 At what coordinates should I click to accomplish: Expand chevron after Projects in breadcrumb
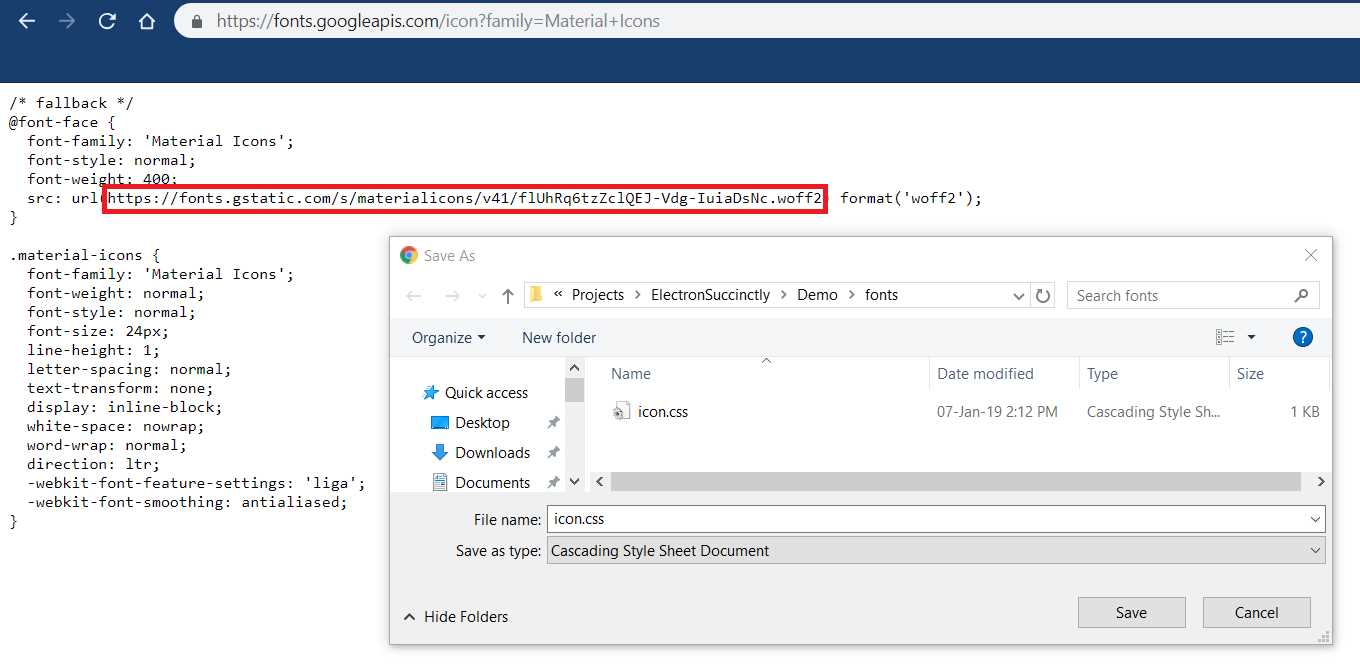point(637,295)
